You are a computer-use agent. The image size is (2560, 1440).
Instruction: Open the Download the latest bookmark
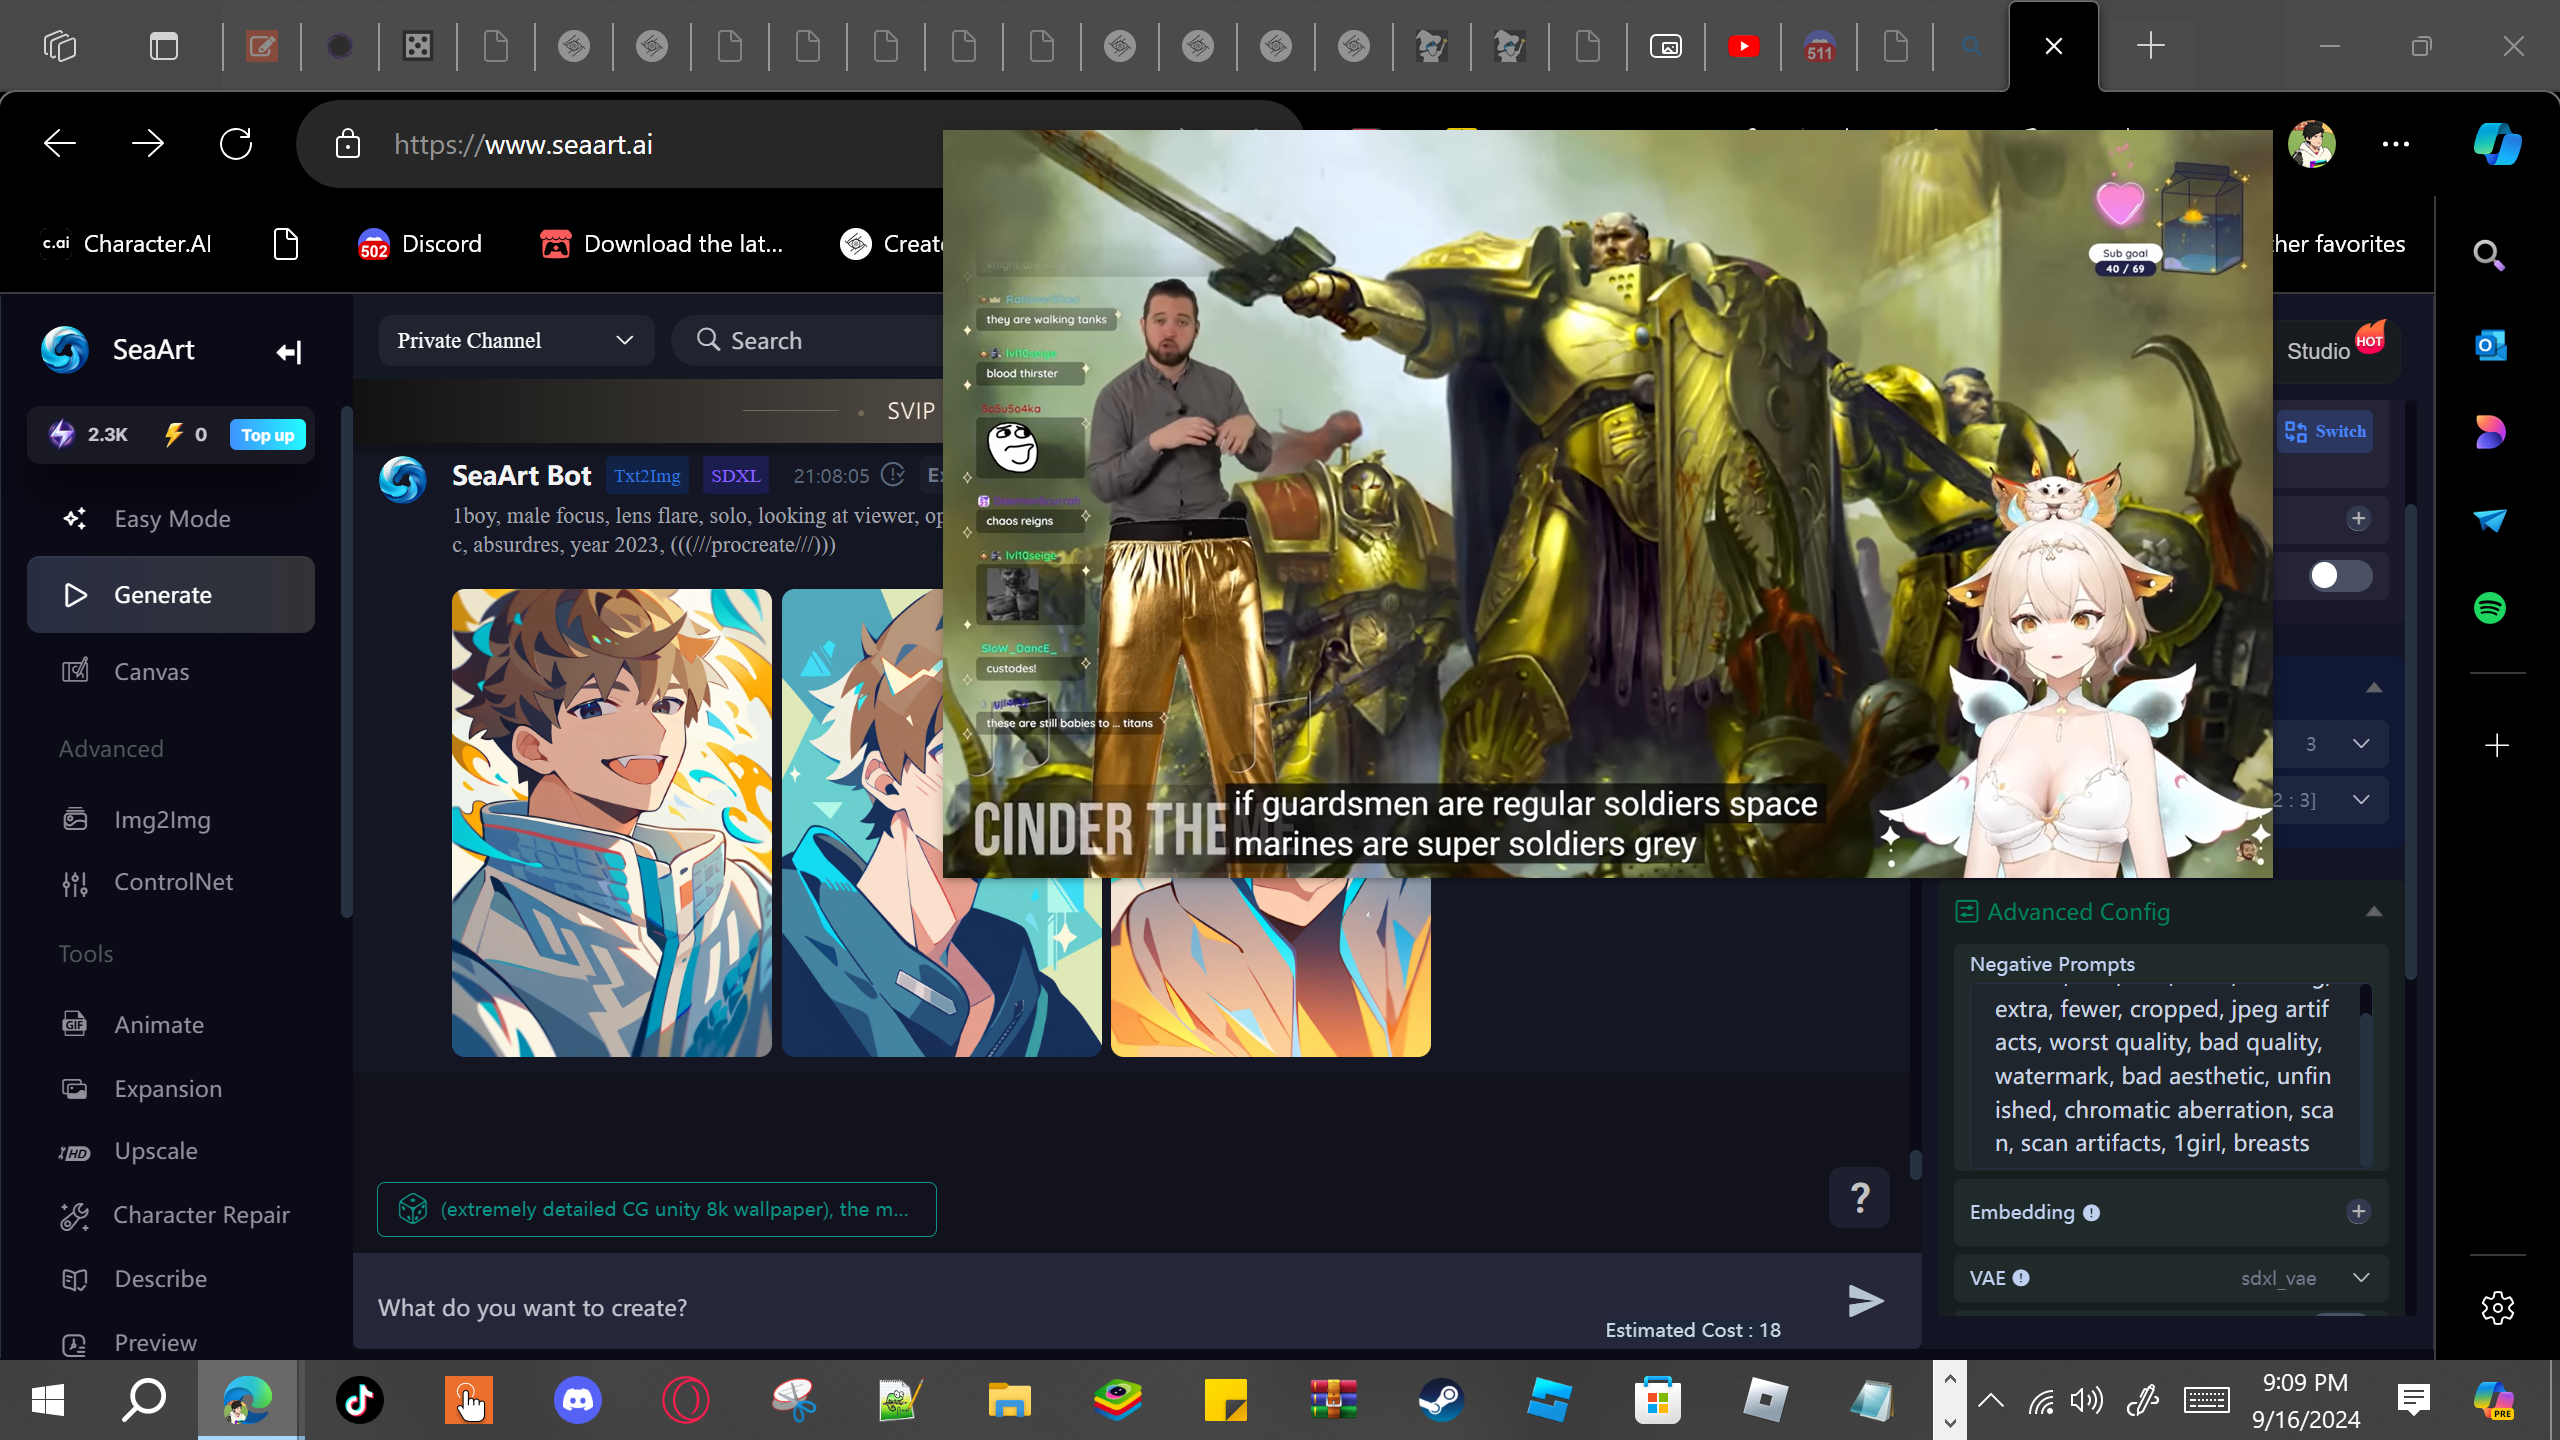click(661, 244)
